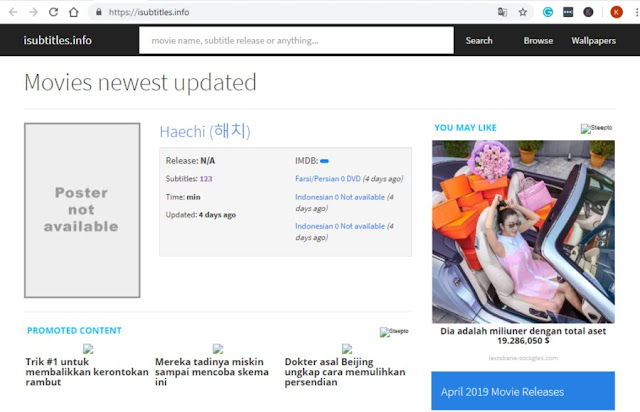The height and width of the screenshot is (412, 640).
Task: Focus the movie name search box
Action: pyautogui.click(x=296, y=40)
